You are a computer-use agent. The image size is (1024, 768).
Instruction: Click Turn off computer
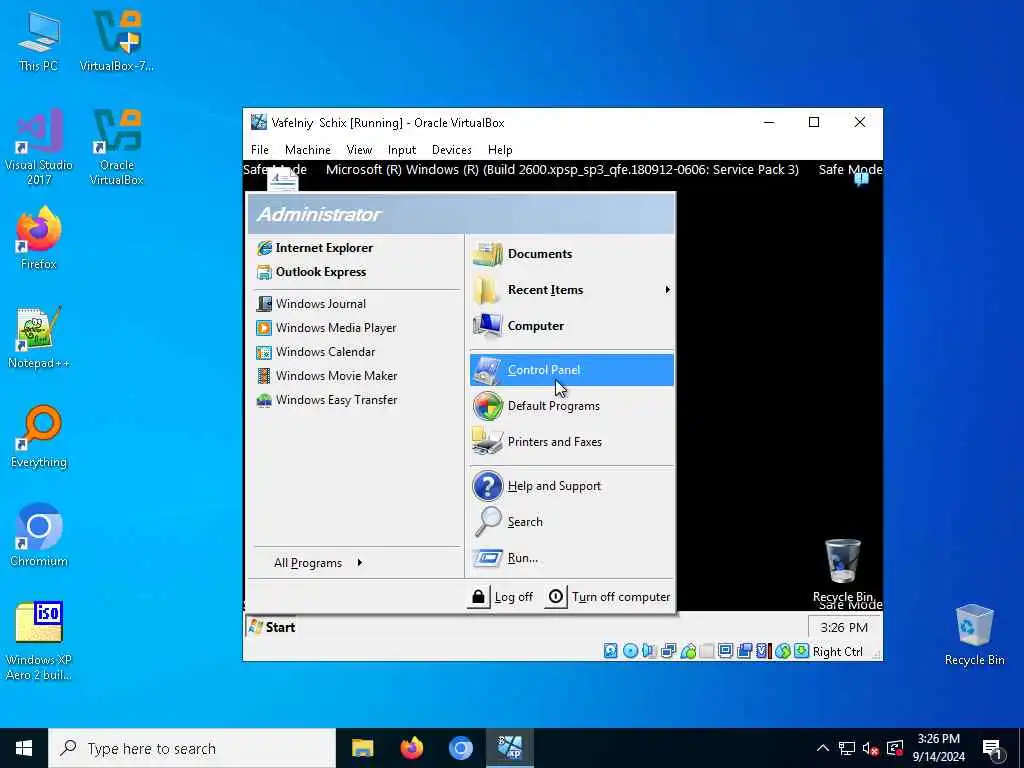[608, 597]
